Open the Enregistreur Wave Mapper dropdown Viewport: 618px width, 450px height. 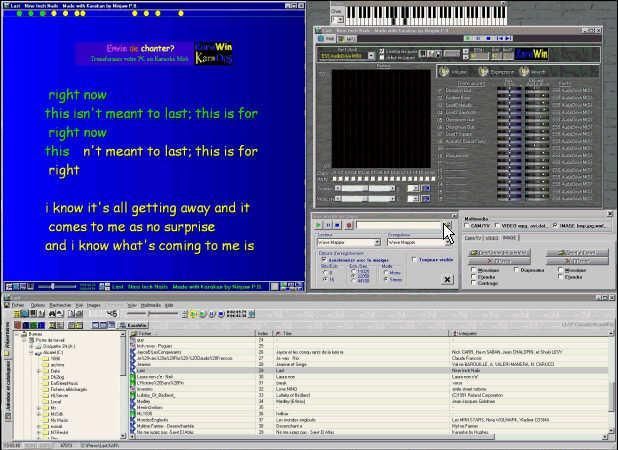[446, 243]
